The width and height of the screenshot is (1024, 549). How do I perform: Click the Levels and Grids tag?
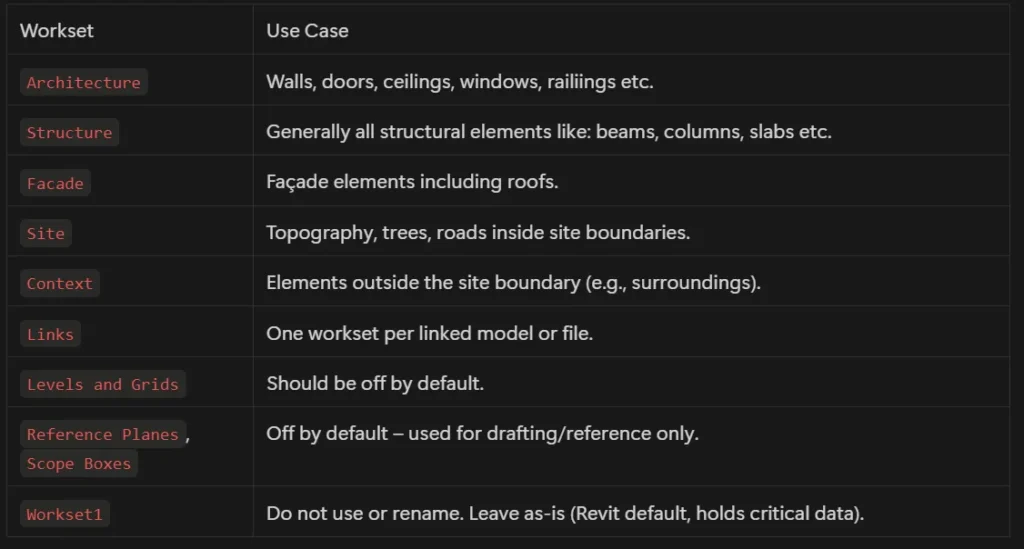(103, 384)
